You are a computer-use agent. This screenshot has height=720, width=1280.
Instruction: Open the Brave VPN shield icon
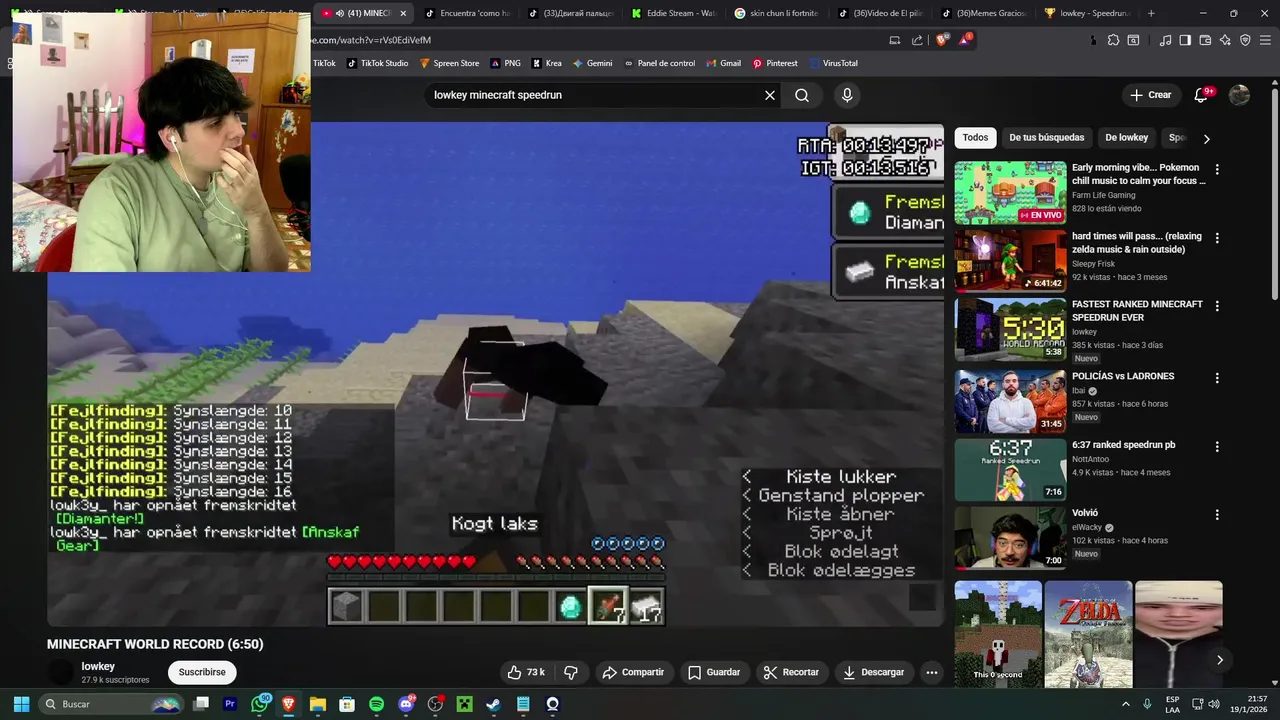[1245, 40]
